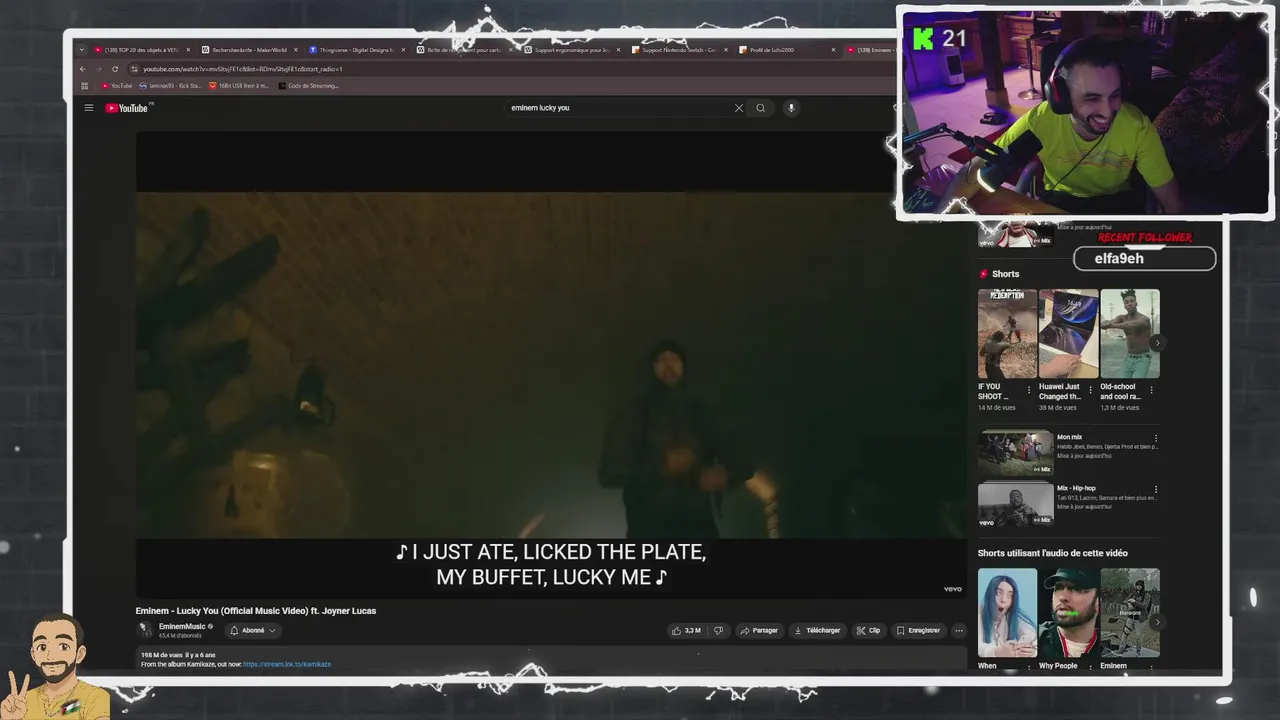This screenshot has height=720, width=1280.
Task: Share the video via Partager
Action: pyautogui.click(x=759, y=631)
